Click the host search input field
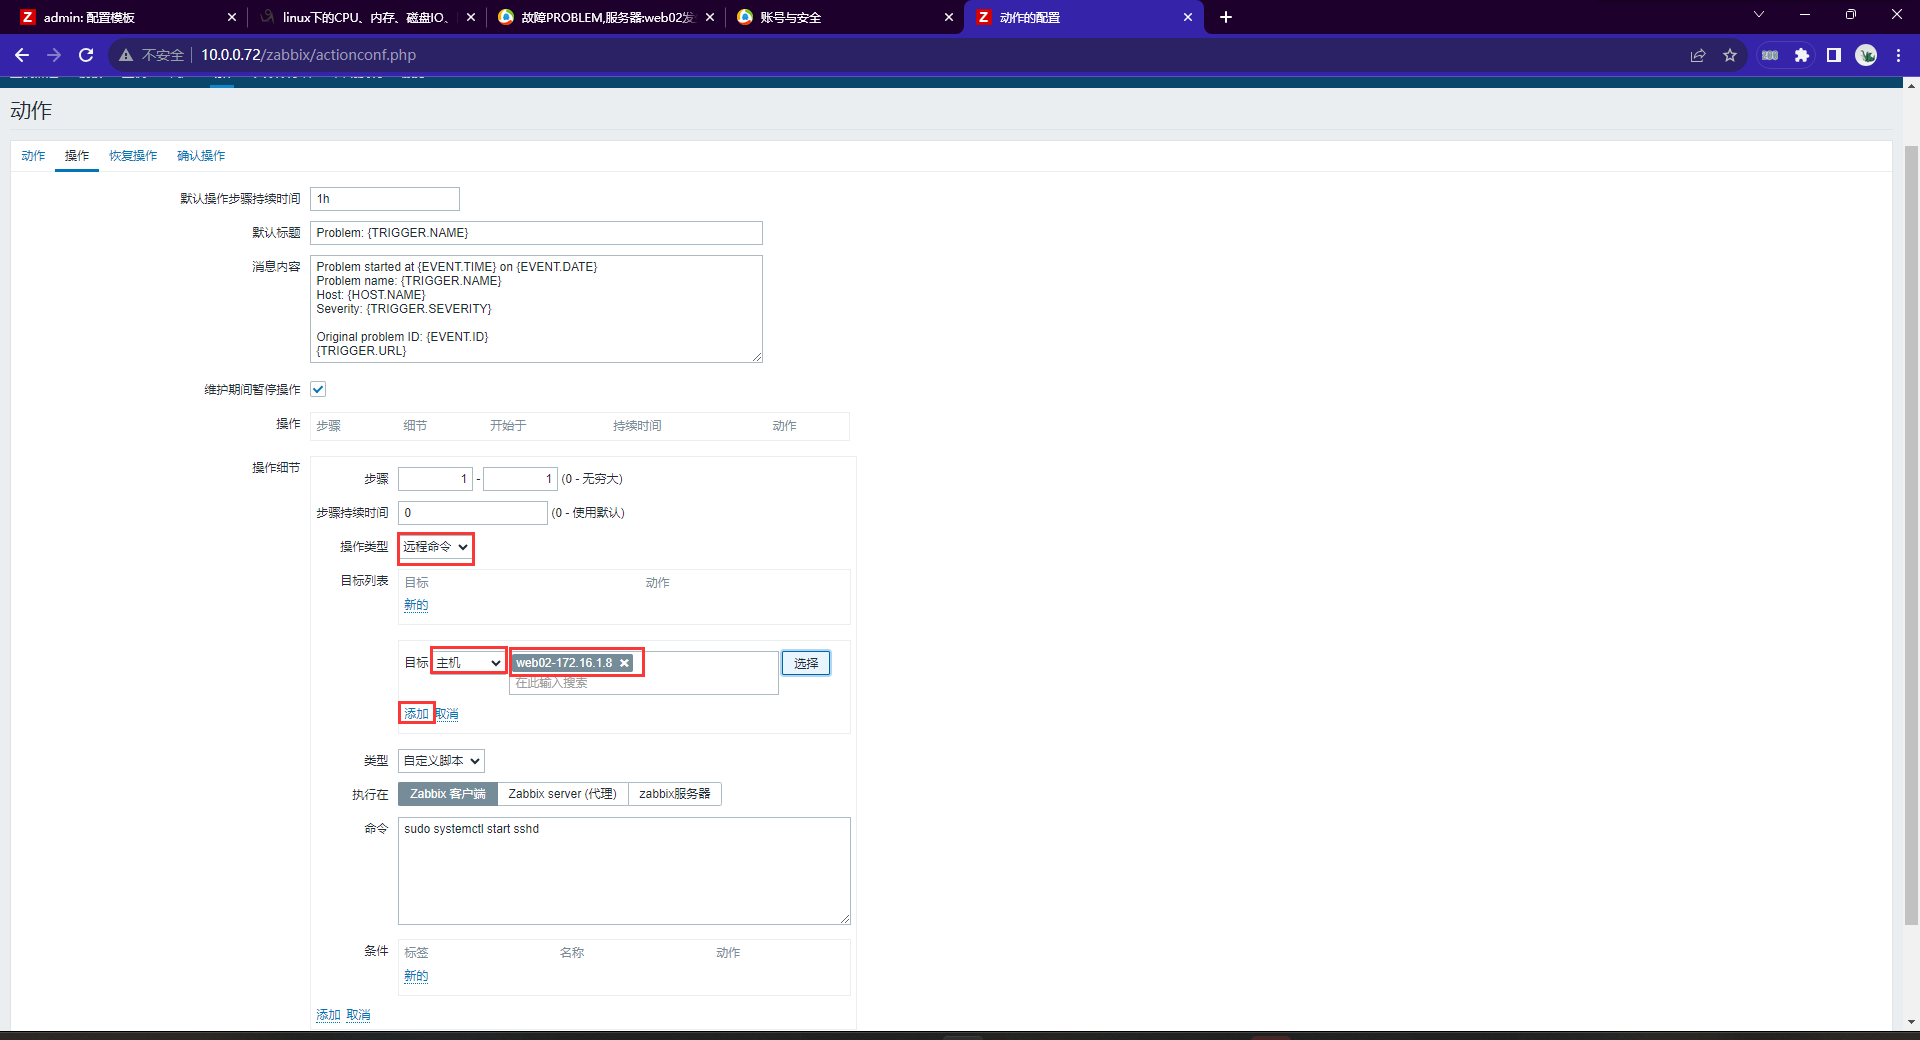Screen dimensions: 1920x1040 [643, 683]
